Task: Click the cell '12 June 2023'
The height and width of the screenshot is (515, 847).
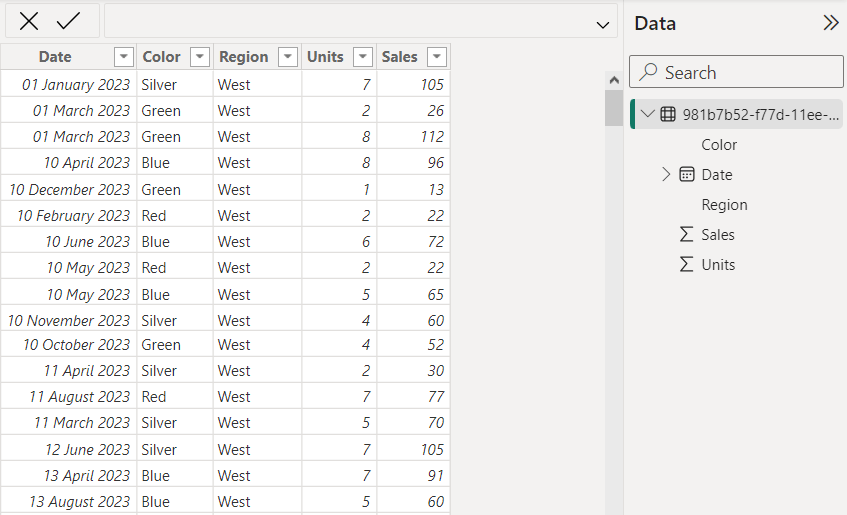Action: 69,449
